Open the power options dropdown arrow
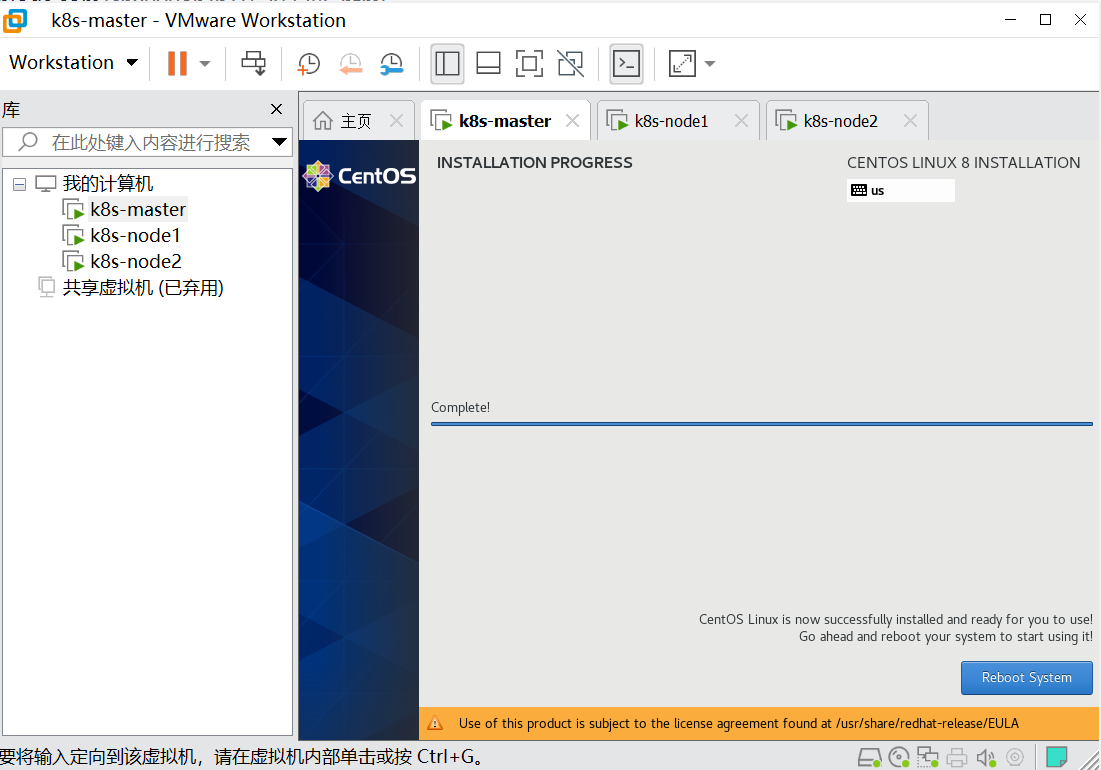Image resolution: width=1101 pixels, height=770 pixels. (205, 63)
